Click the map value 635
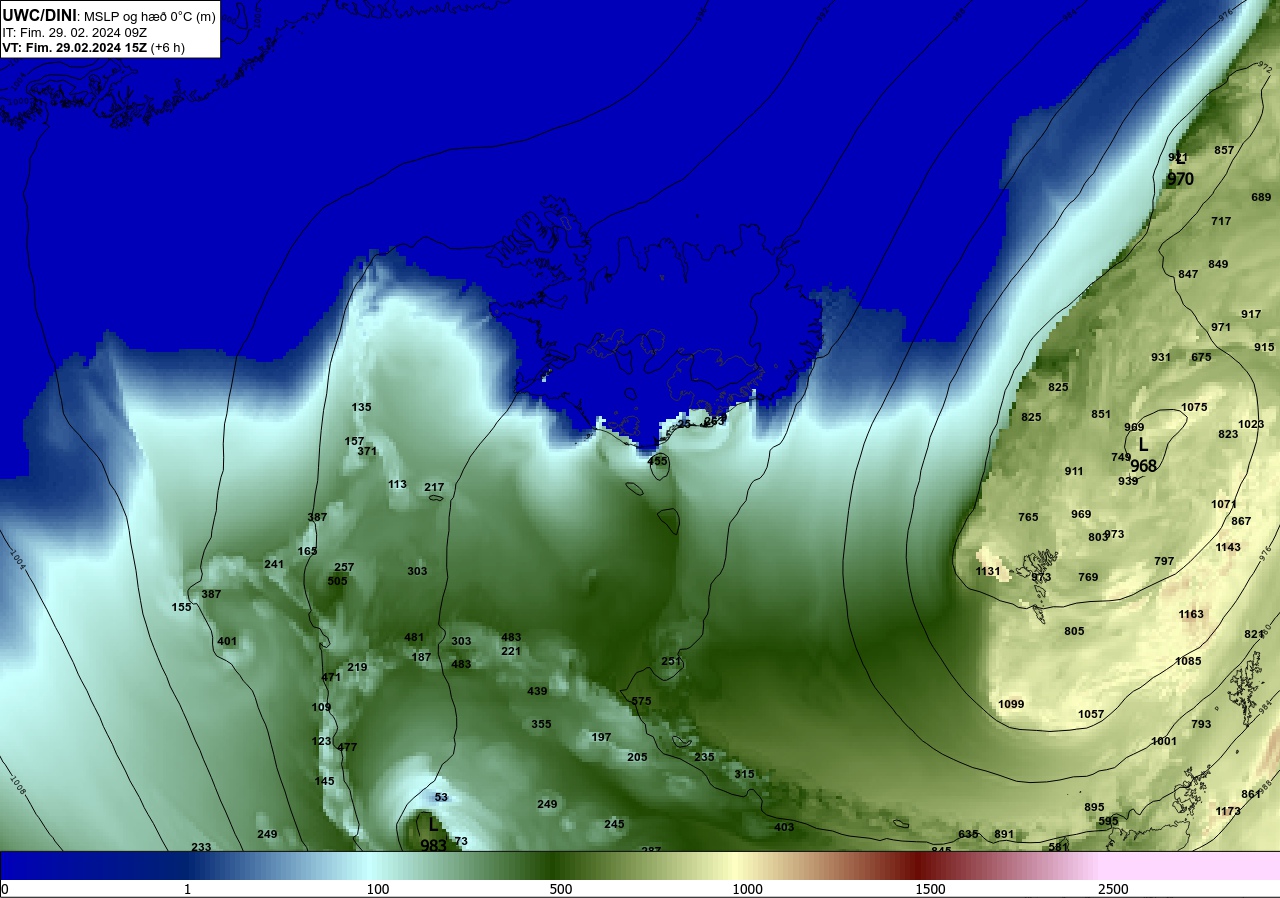 (x=968, y=834)
